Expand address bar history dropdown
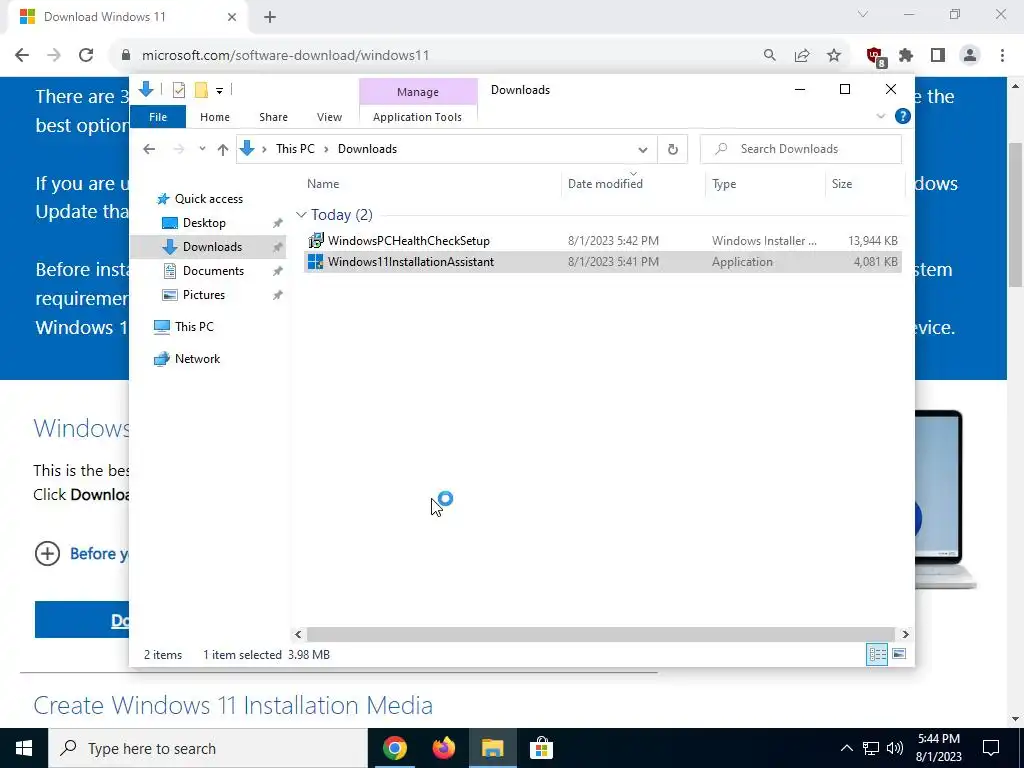 point(643,150)
